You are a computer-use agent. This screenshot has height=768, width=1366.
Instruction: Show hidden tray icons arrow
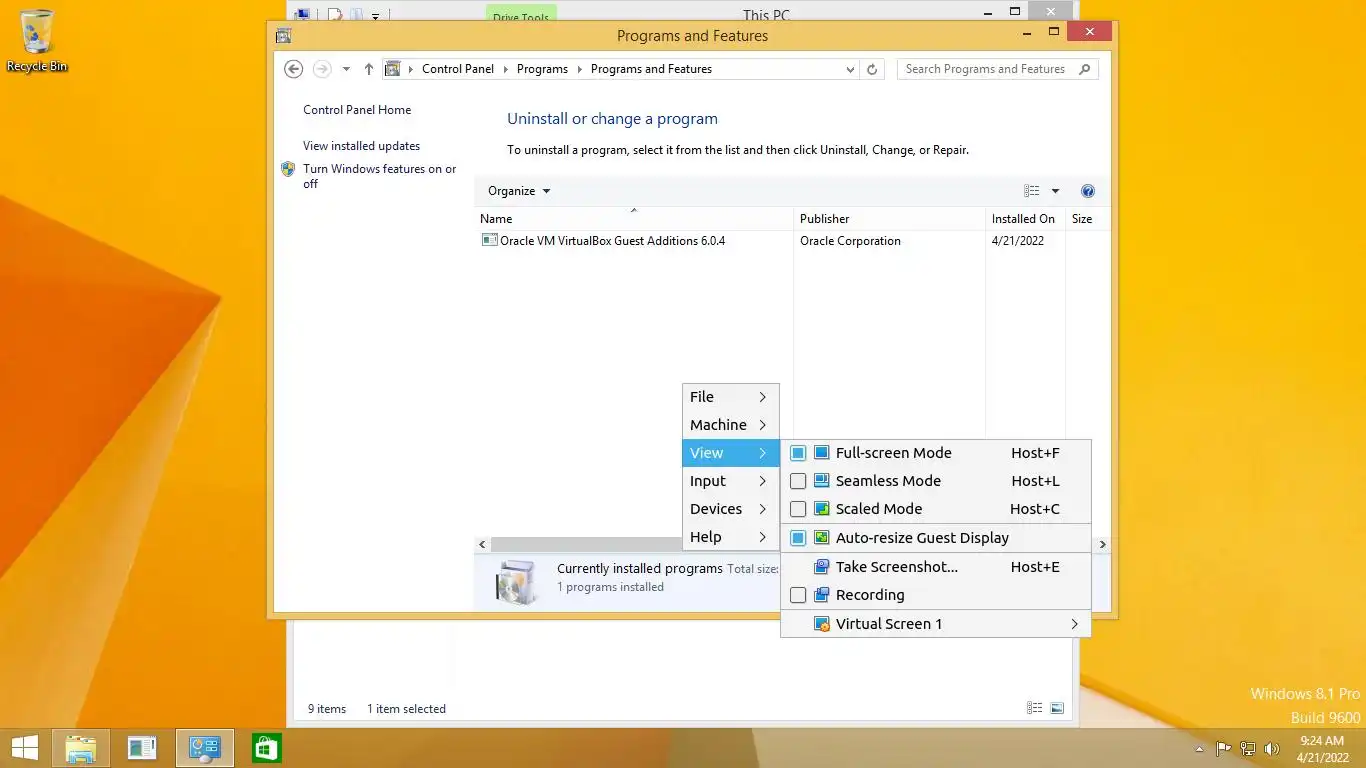pos(1200,749)
